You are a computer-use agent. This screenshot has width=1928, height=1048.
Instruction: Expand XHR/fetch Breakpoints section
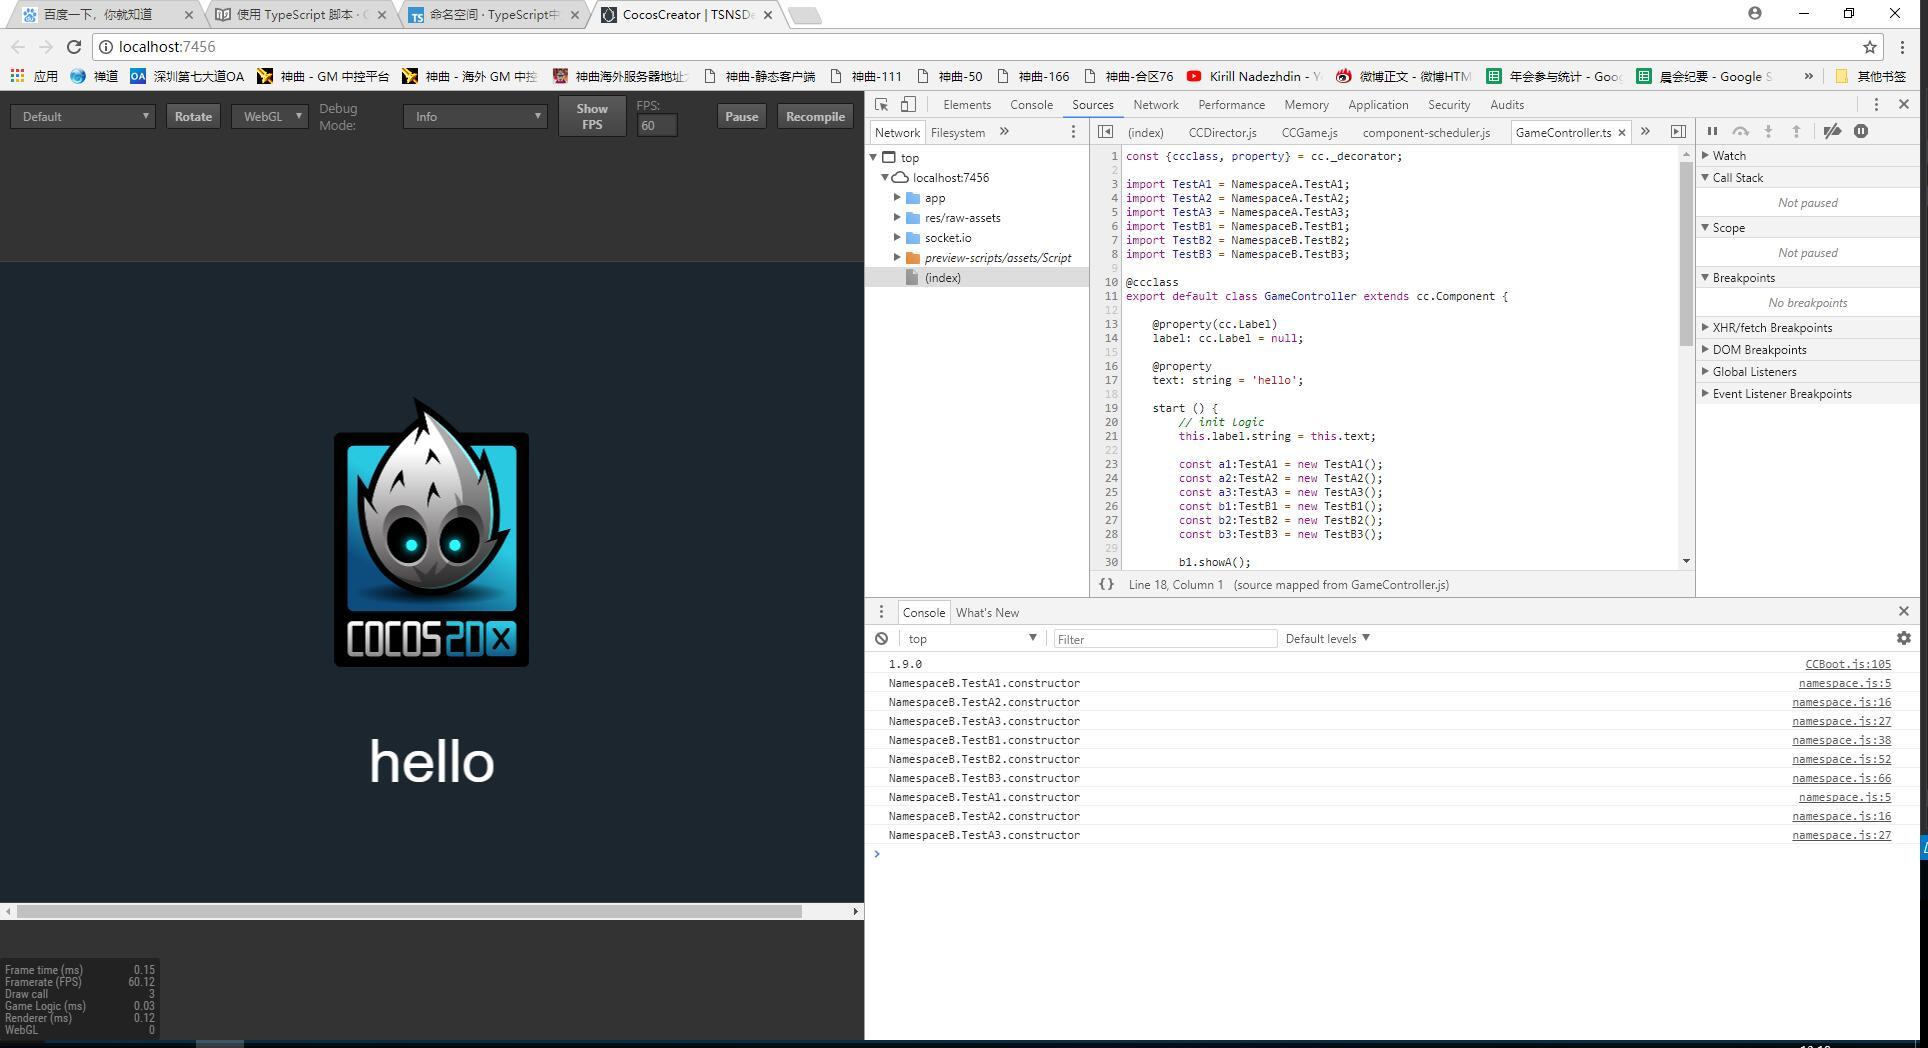[1806, 328]
